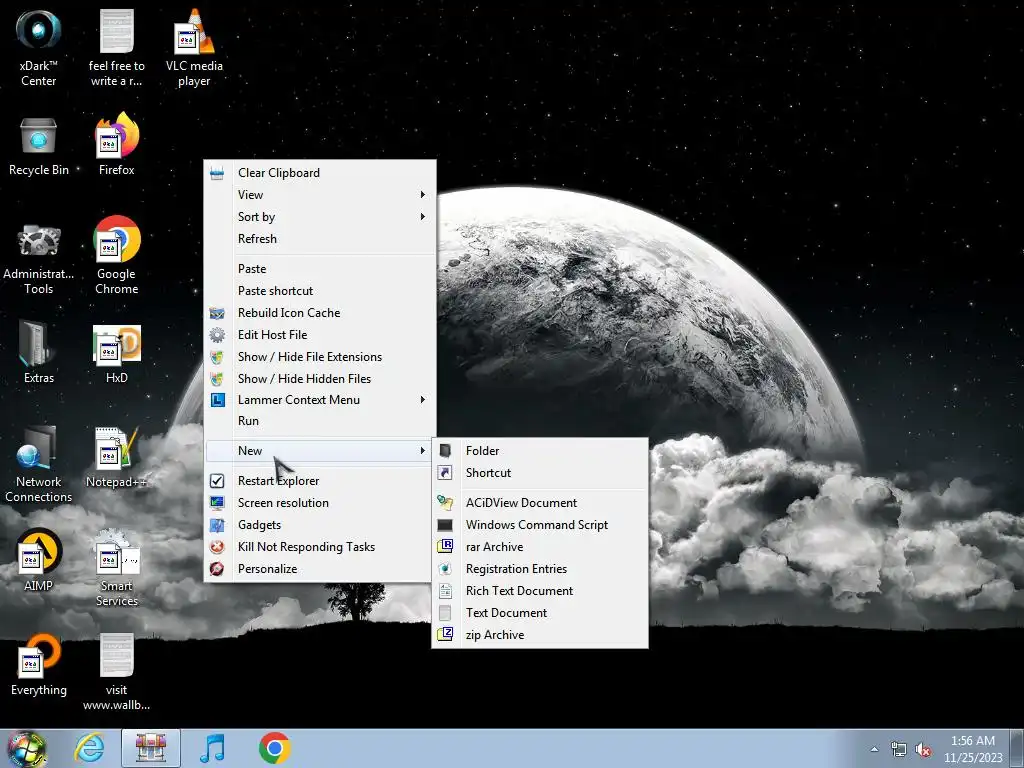Launch VLC media player desktop shortcut

[x=194, y=47]
